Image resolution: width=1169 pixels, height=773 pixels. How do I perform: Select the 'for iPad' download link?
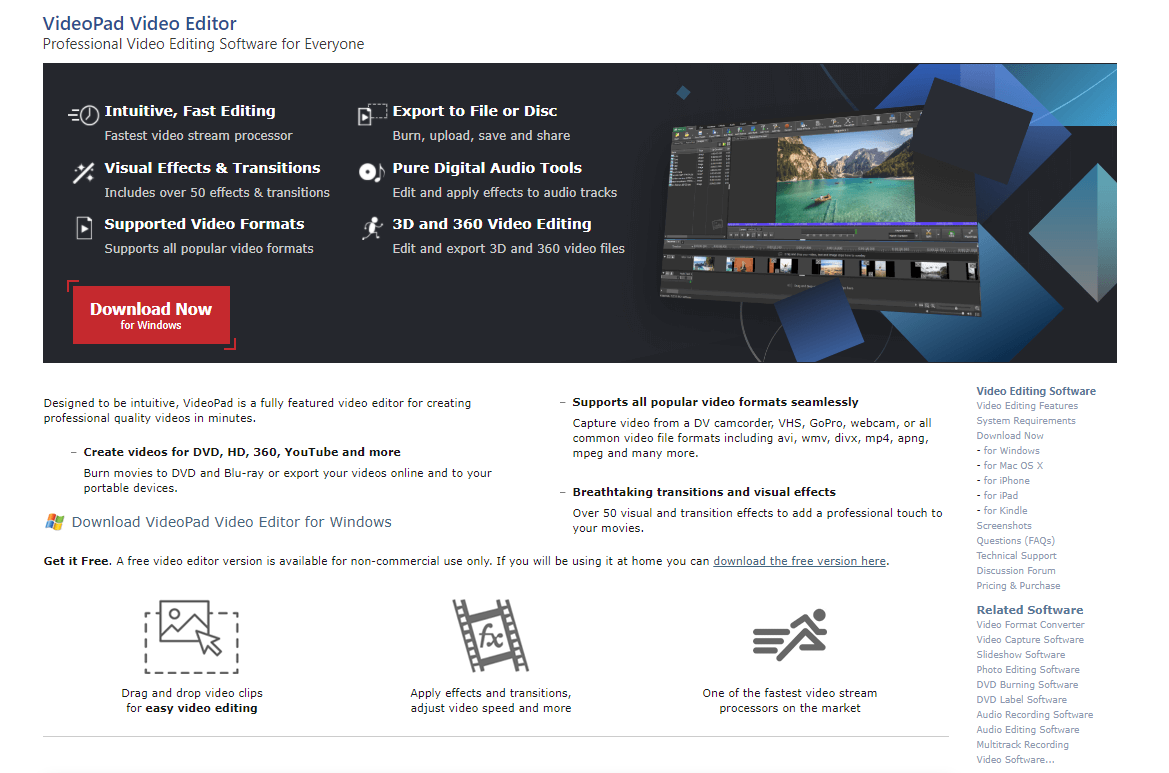coord(1001,495)
